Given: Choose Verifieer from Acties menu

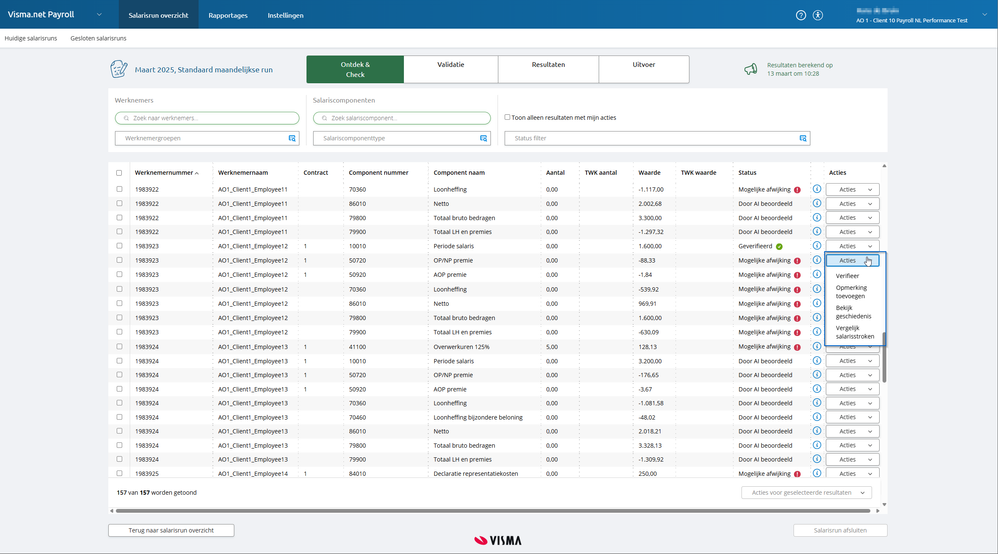Looking at the screenshot, I should tap(847, 276).
